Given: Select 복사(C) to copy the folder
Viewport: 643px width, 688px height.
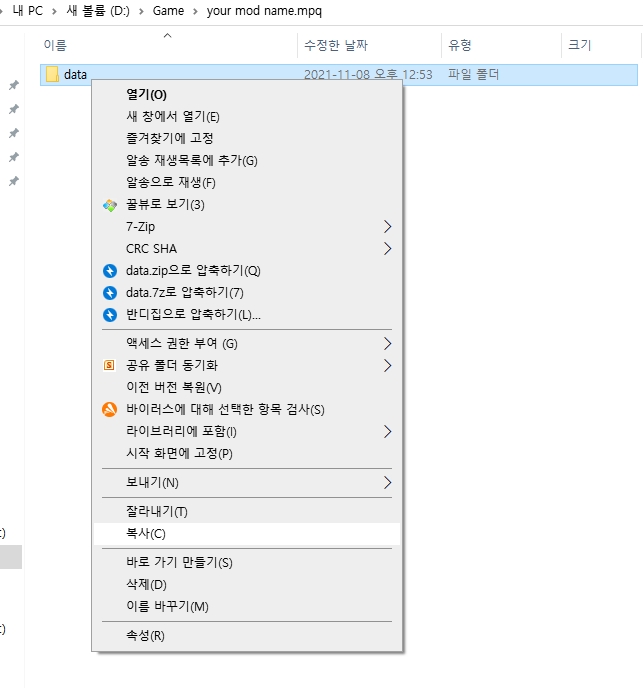Looking at the screenshot, I should coord(247,534).
